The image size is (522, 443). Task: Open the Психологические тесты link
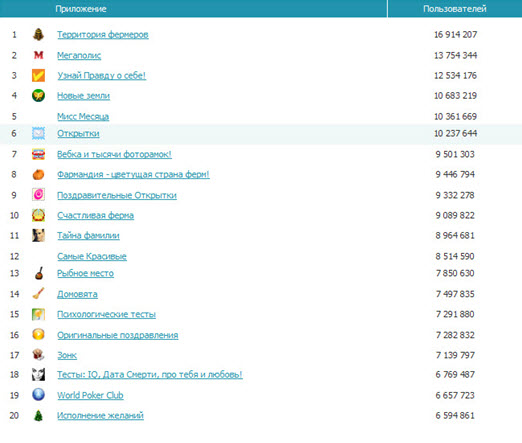pyautogui.click(x=106, y=314)
